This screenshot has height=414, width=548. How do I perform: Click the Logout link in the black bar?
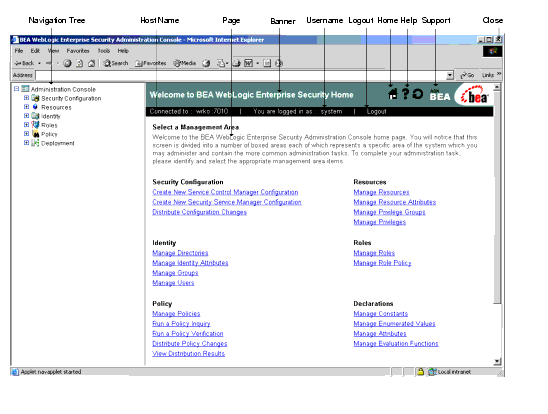point(376,111)
